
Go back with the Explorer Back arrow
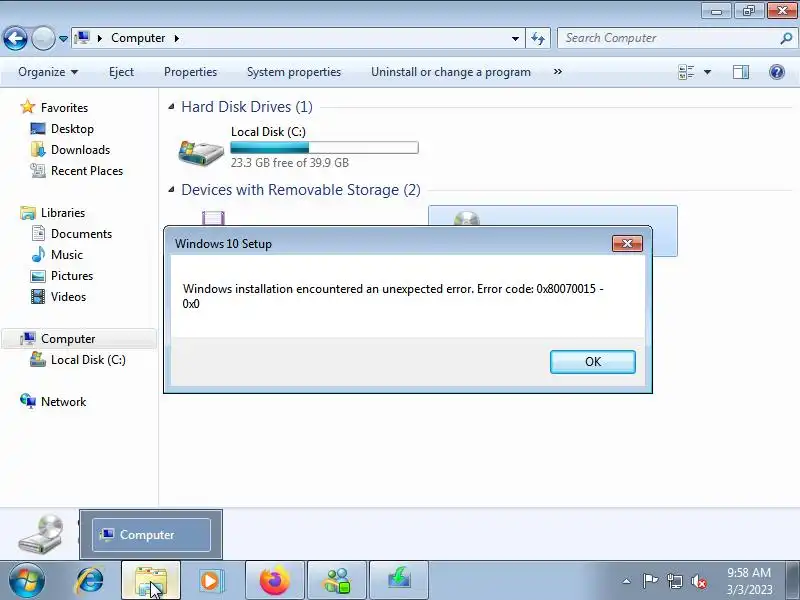15,38
